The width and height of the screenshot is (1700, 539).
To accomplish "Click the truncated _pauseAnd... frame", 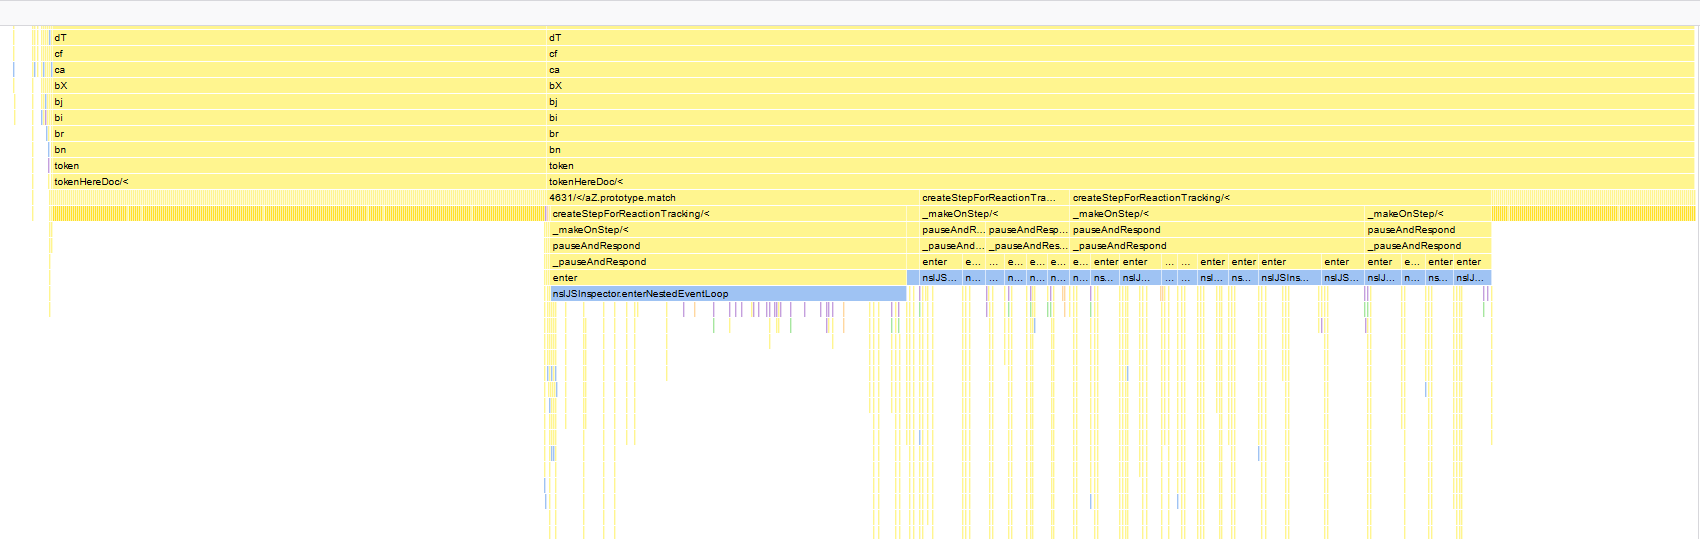I will 952,246.
